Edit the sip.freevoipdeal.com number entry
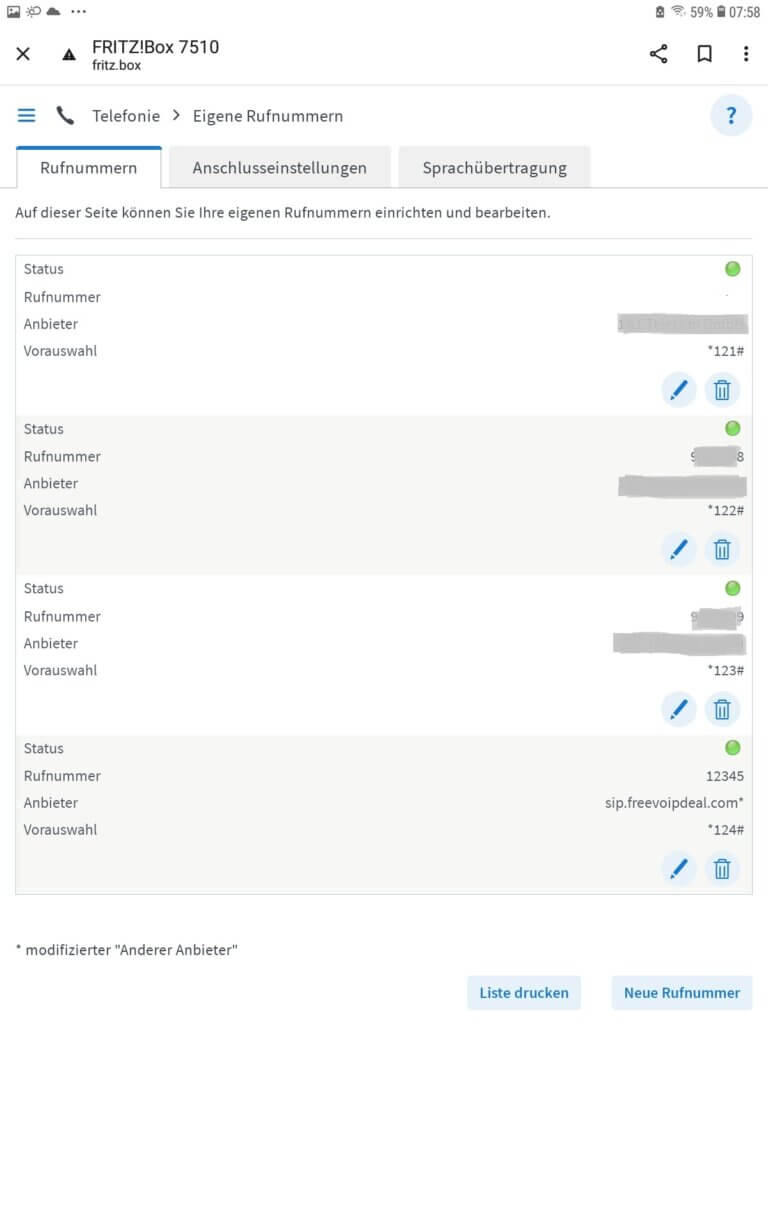This screenshot has height=1229, width=768. [679, 869]
